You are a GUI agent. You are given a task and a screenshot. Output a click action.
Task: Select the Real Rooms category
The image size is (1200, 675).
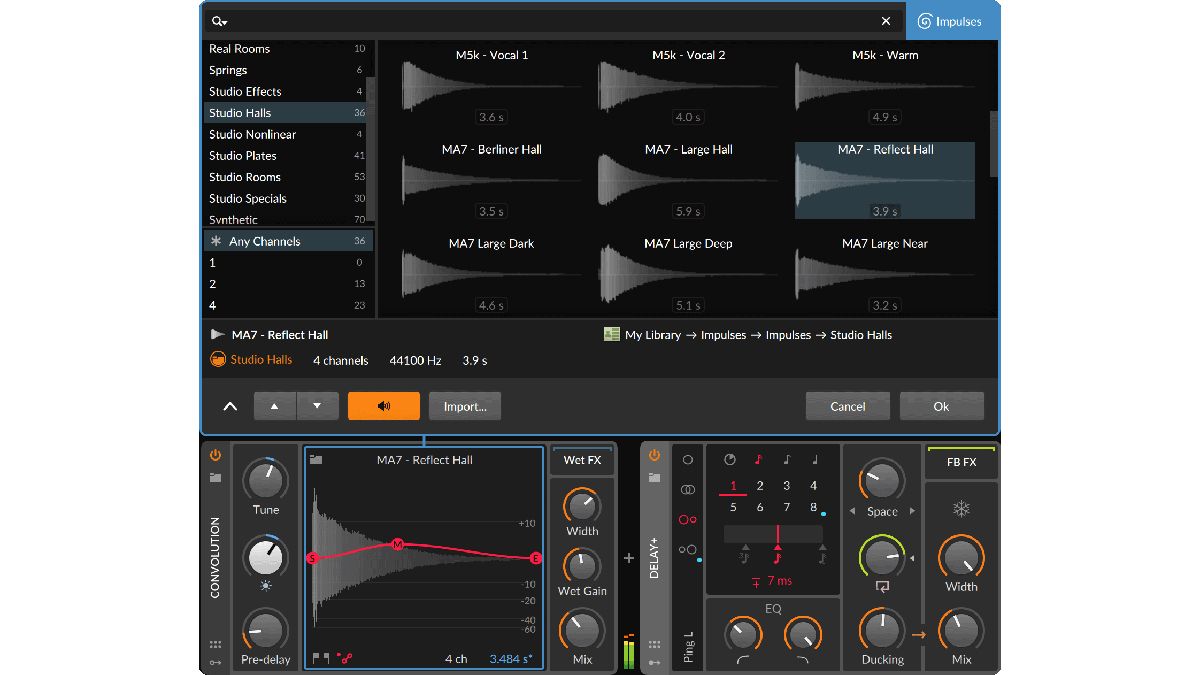(x=286, y=49)
